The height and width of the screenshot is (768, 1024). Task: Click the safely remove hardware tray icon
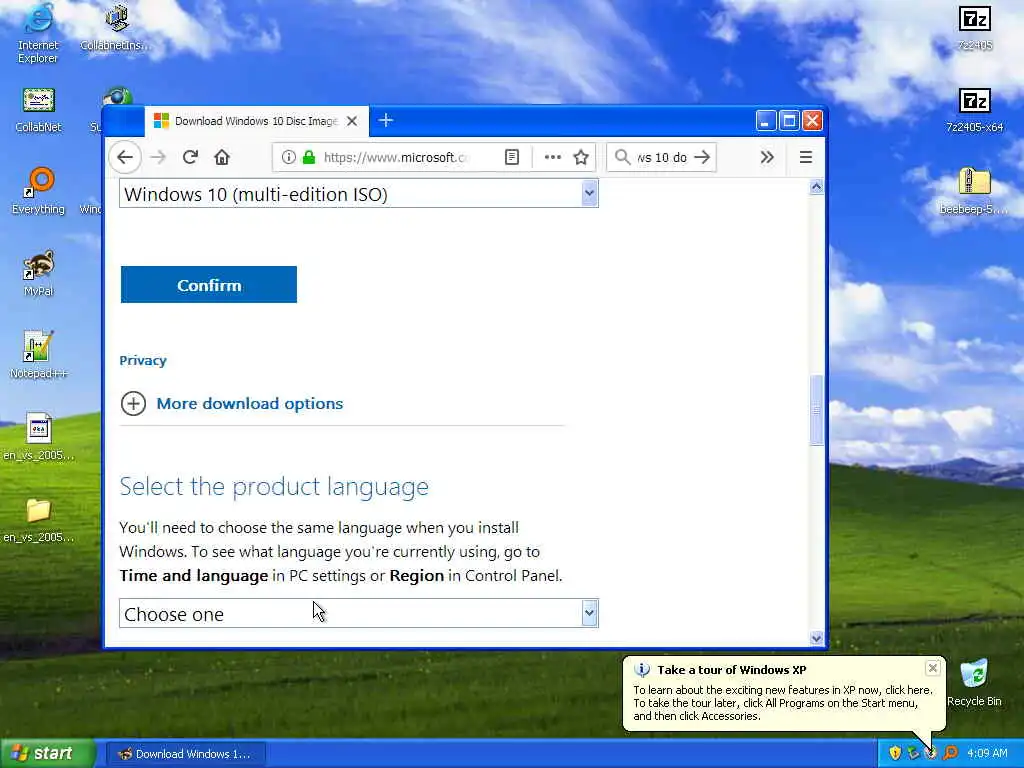tap(913, 753)
